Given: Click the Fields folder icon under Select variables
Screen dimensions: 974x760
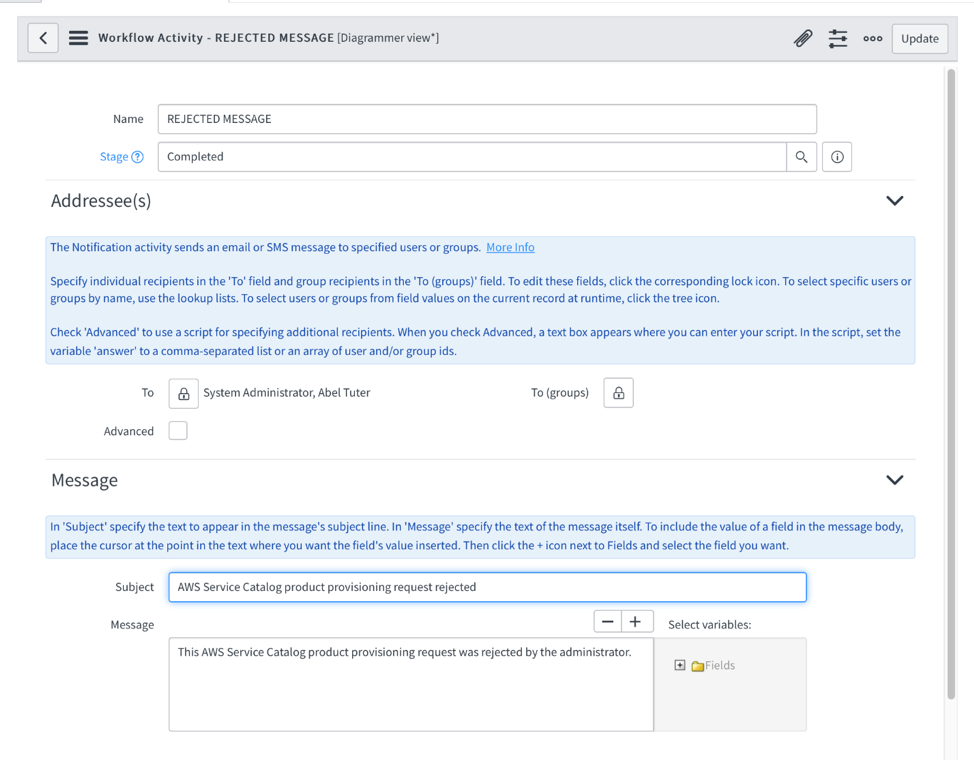Looking at the screenshot, I should pos(696,664).
